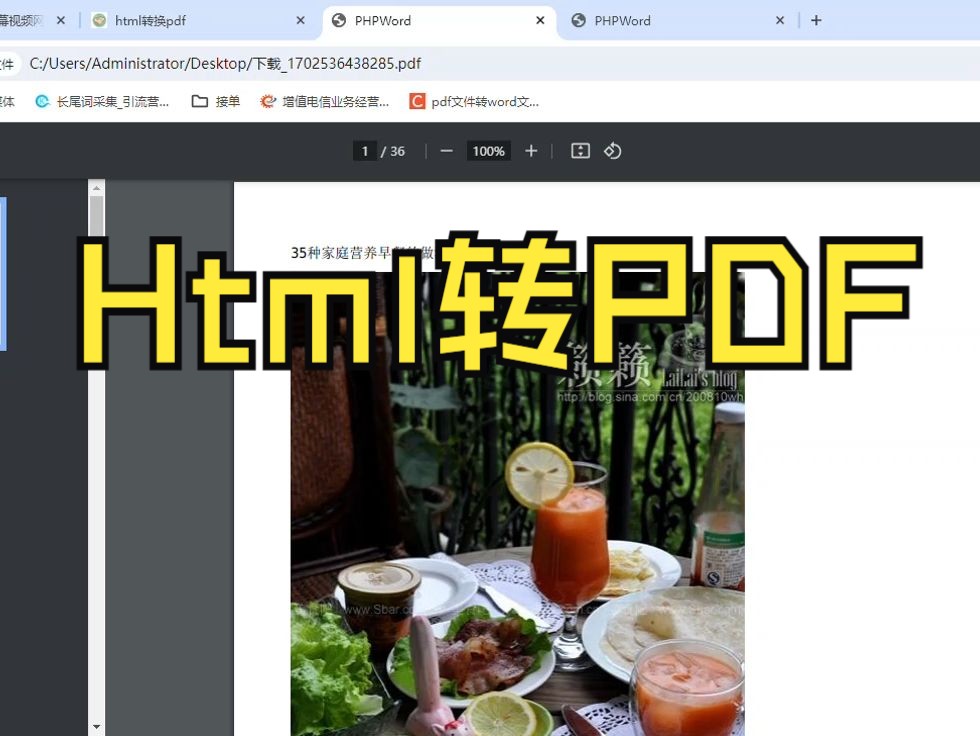Click the favicon on the html转pdf tab

tap(99, 20)
